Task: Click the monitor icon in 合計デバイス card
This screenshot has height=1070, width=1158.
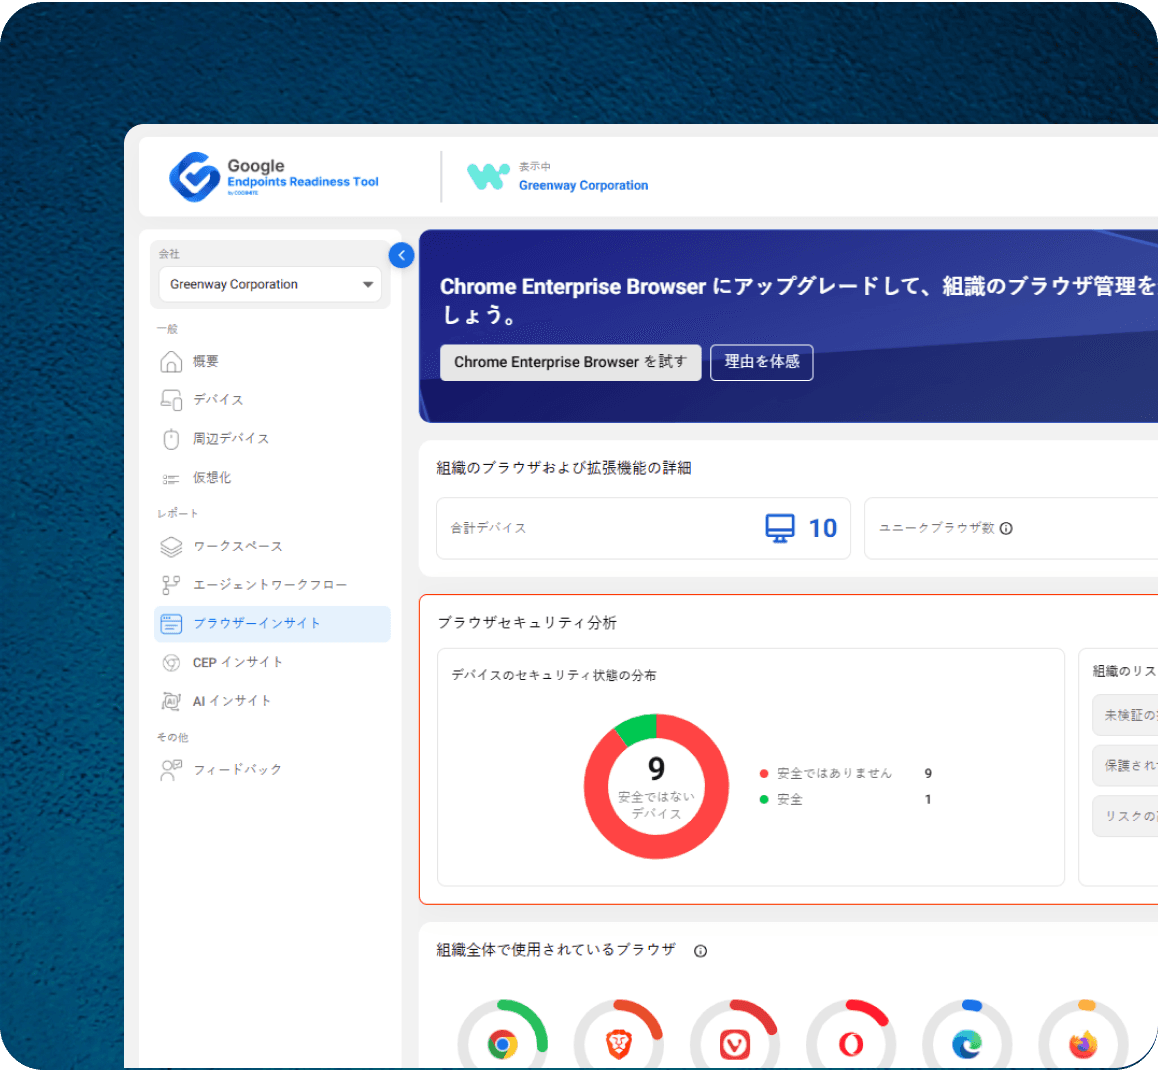Action: tap(780, 528)
